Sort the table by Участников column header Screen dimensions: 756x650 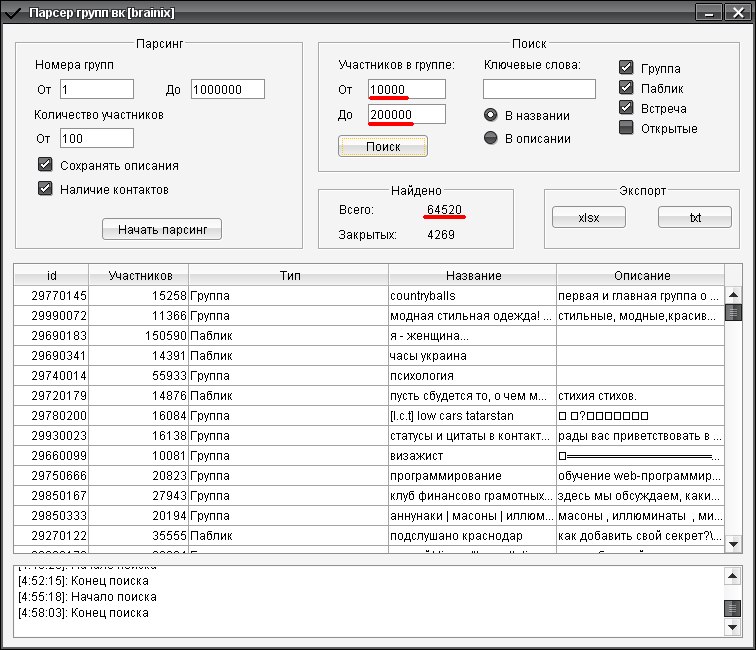[138, 275]
